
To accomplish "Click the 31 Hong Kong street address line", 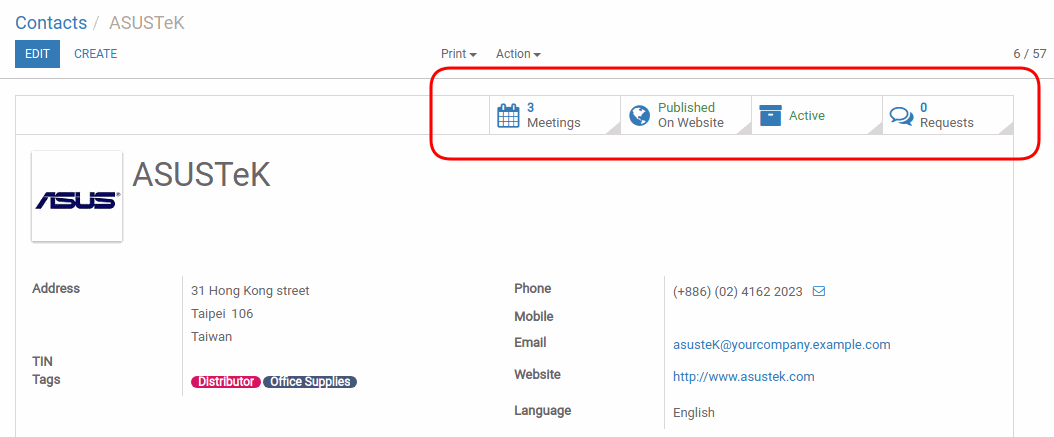I will (x=250, y=291).
